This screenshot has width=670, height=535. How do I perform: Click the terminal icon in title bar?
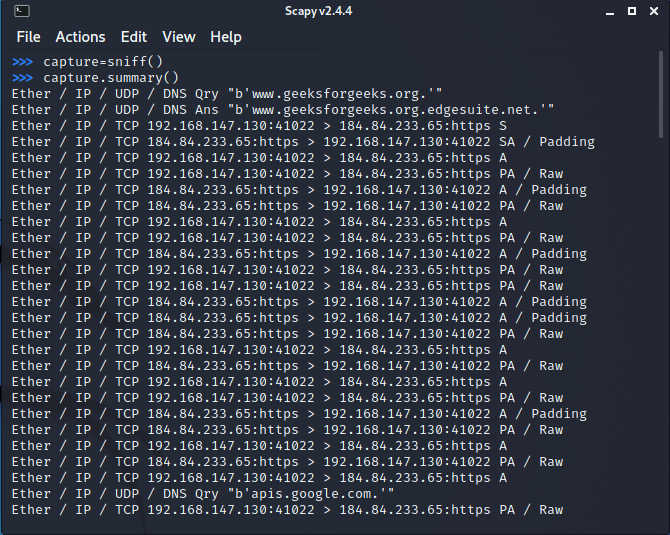21,11
